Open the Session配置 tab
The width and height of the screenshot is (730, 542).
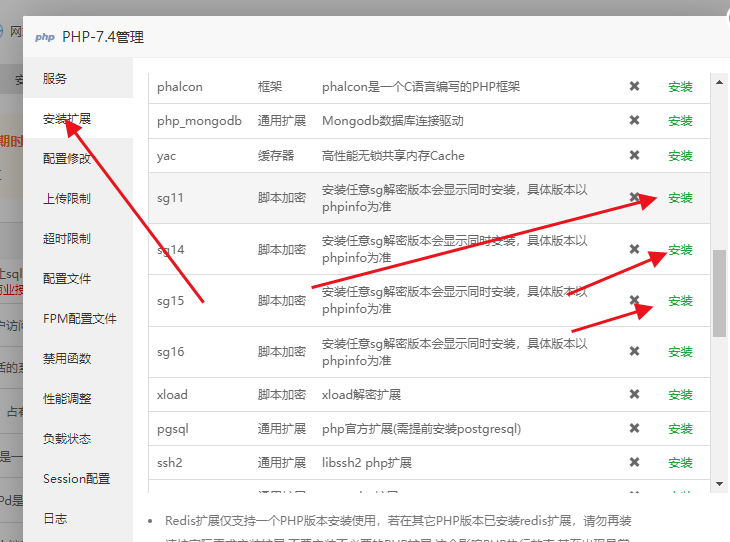tap(77, 478)
